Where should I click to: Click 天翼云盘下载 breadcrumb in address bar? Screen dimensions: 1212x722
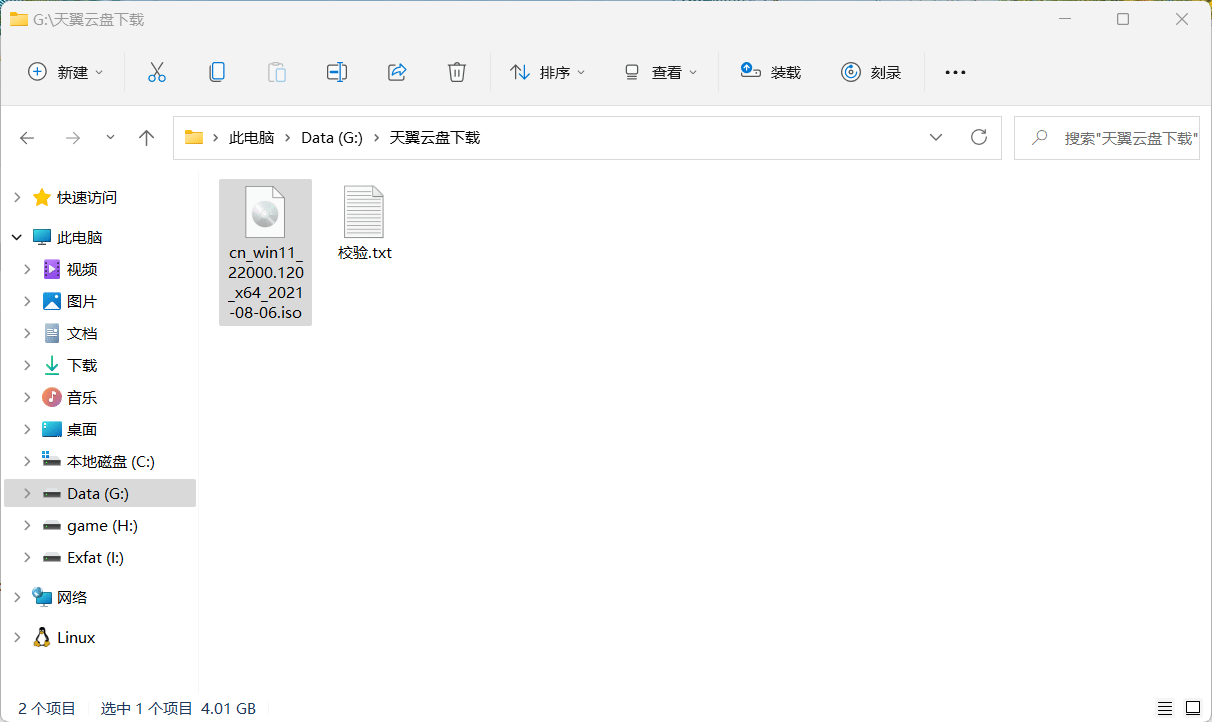435,138
